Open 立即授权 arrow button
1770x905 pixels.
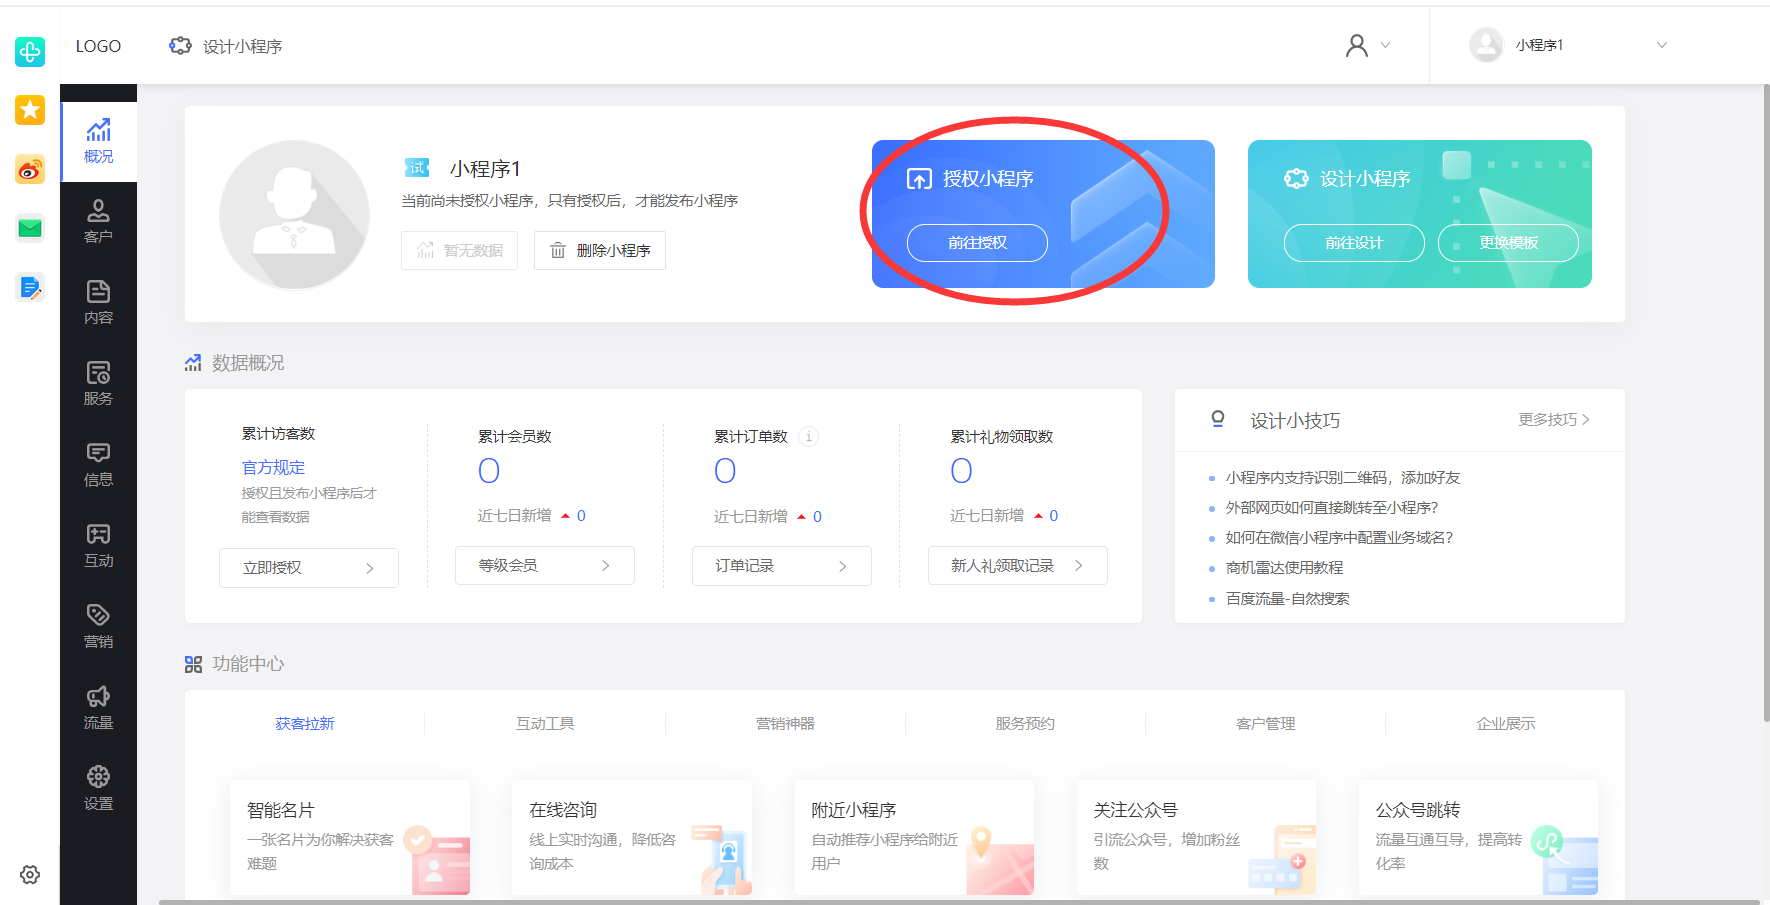tap(309, 568)
